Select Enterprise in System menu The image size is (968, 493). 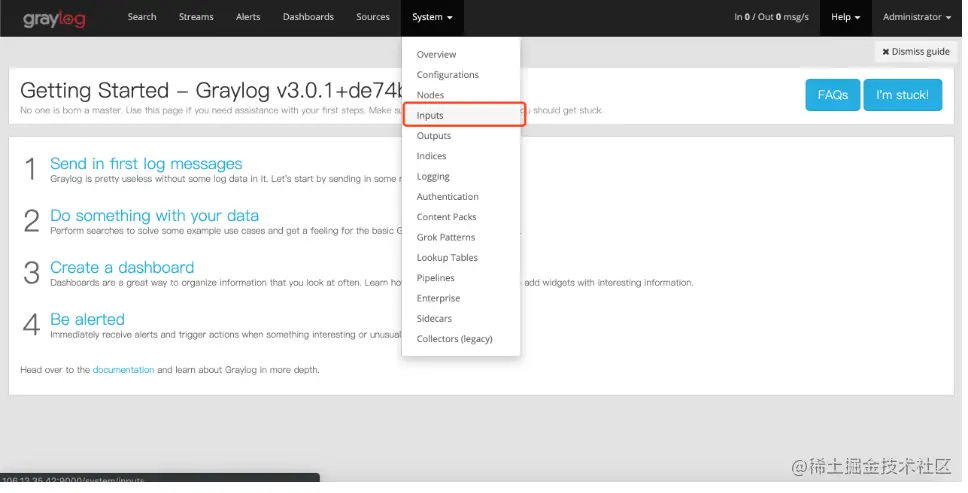pyautogui.click(x=461, y=299)
